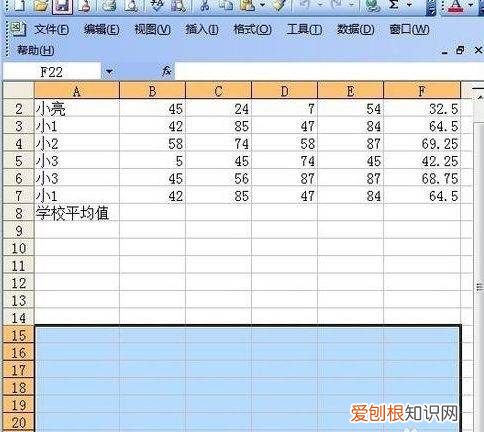This screenshot has width=484, height=432.
Task: Click into the formula bar
Action: 329,71
